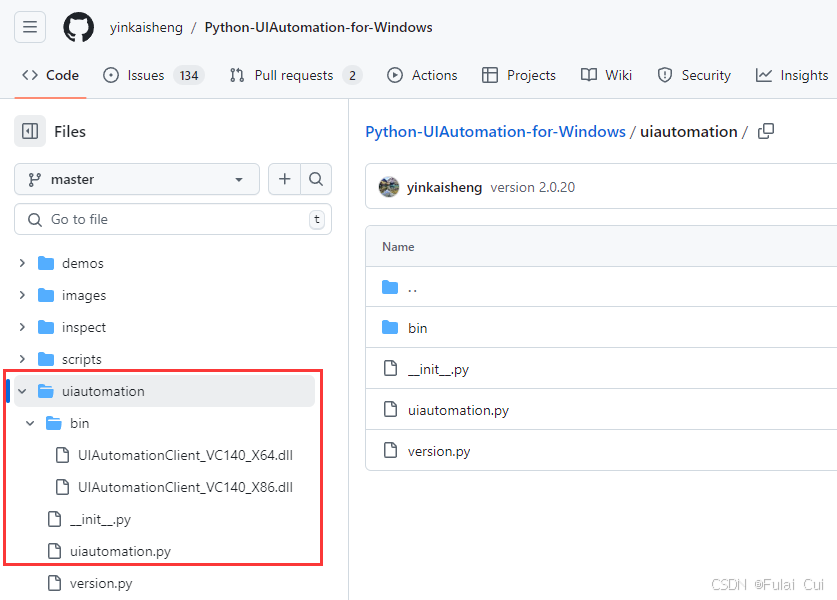The width and height of the screenshot is (837, 600).
Task: Open version.py in file list
Action: coord(439,451)
